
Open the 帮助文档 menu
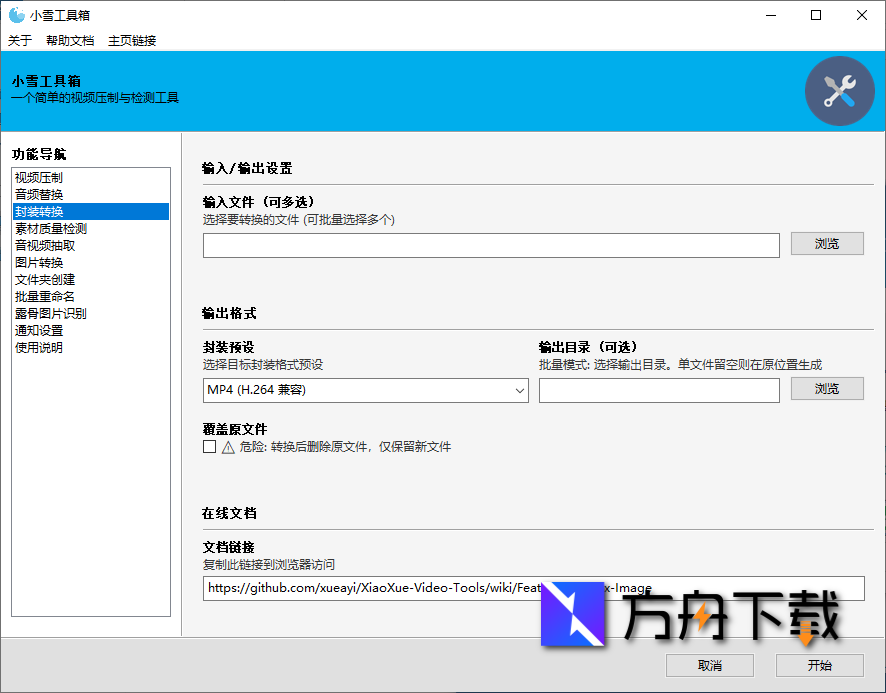point(68,40)
